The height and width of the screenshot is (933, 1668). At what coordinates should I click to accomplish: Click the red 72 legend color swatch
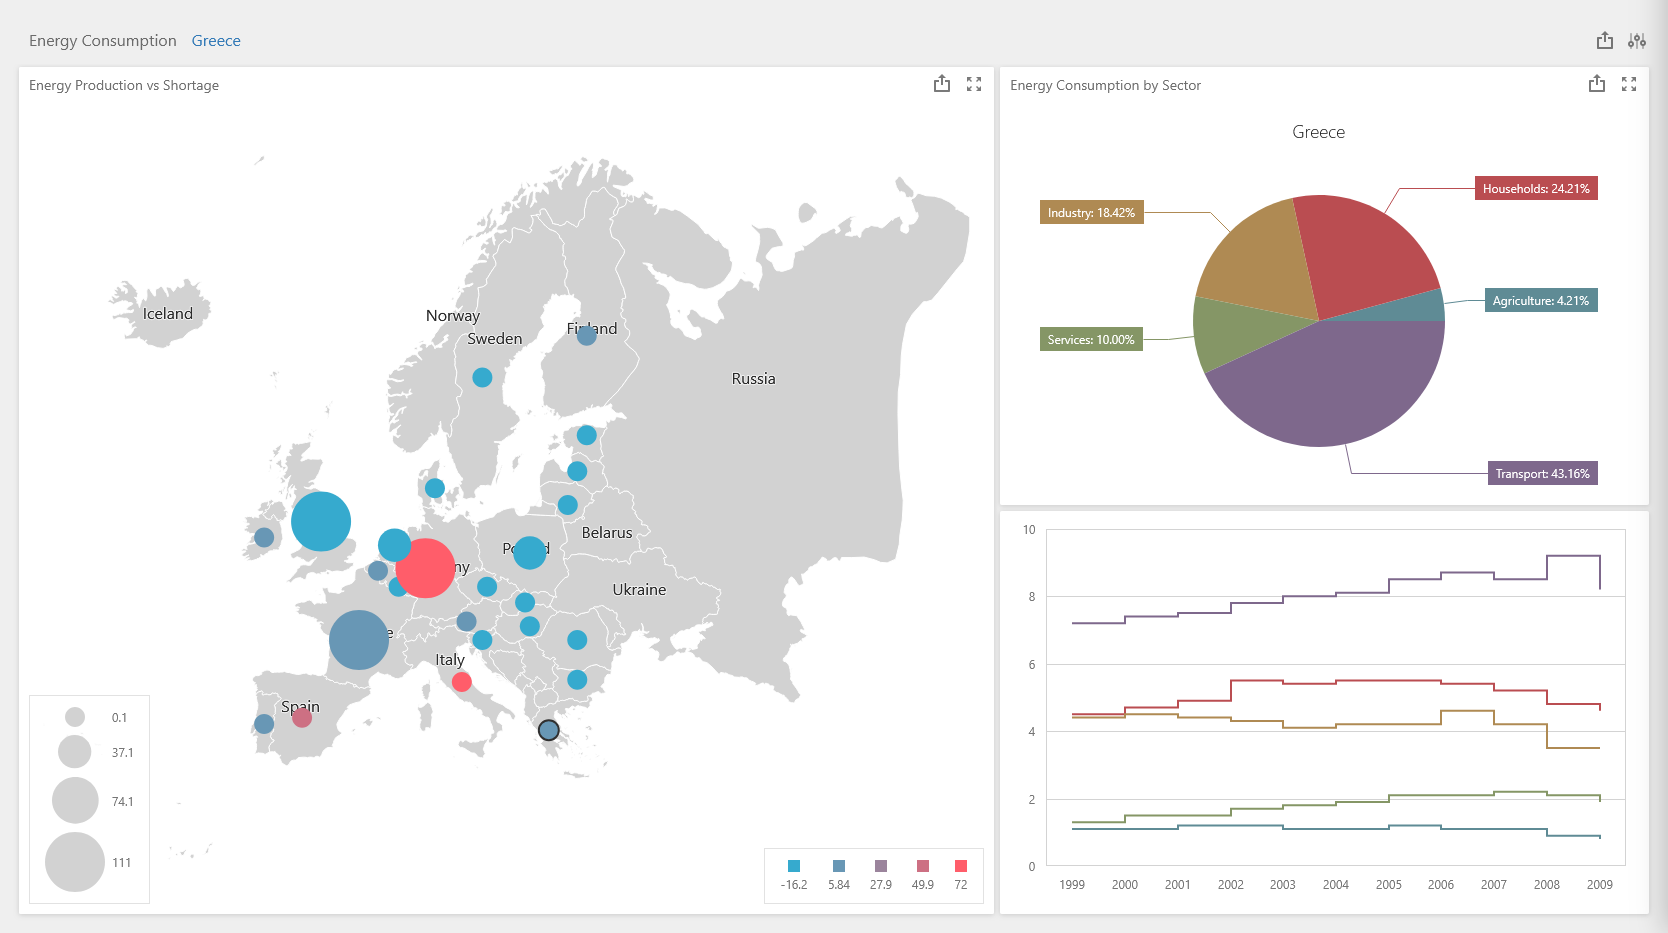click(961, 866)
